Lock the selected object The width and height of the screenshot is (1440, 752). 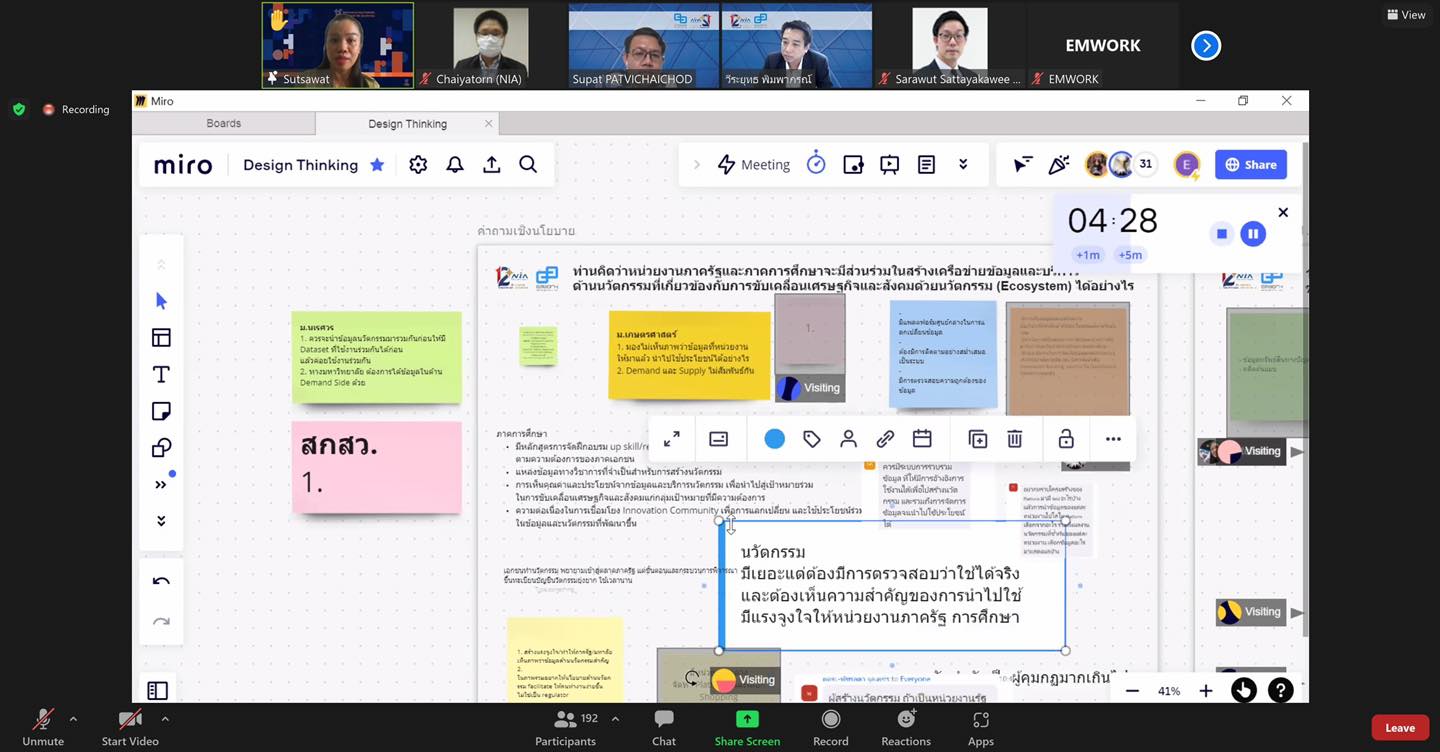click(x=1066, y=439)
